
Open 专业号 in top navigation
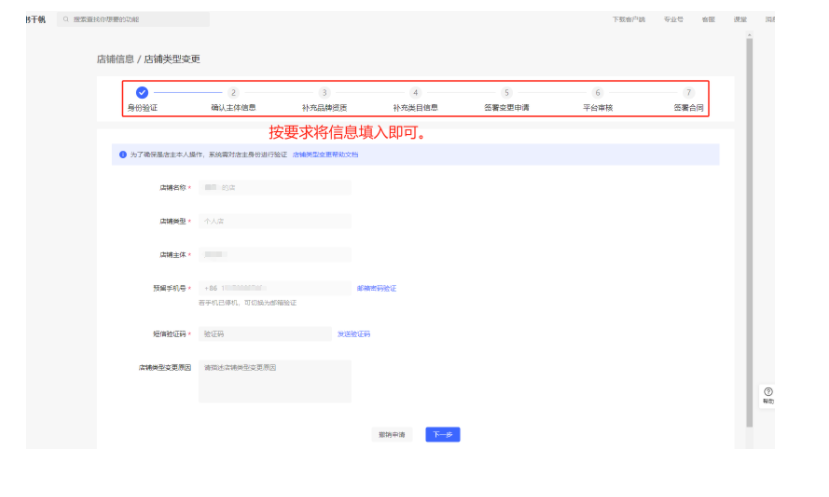(673, 19)
